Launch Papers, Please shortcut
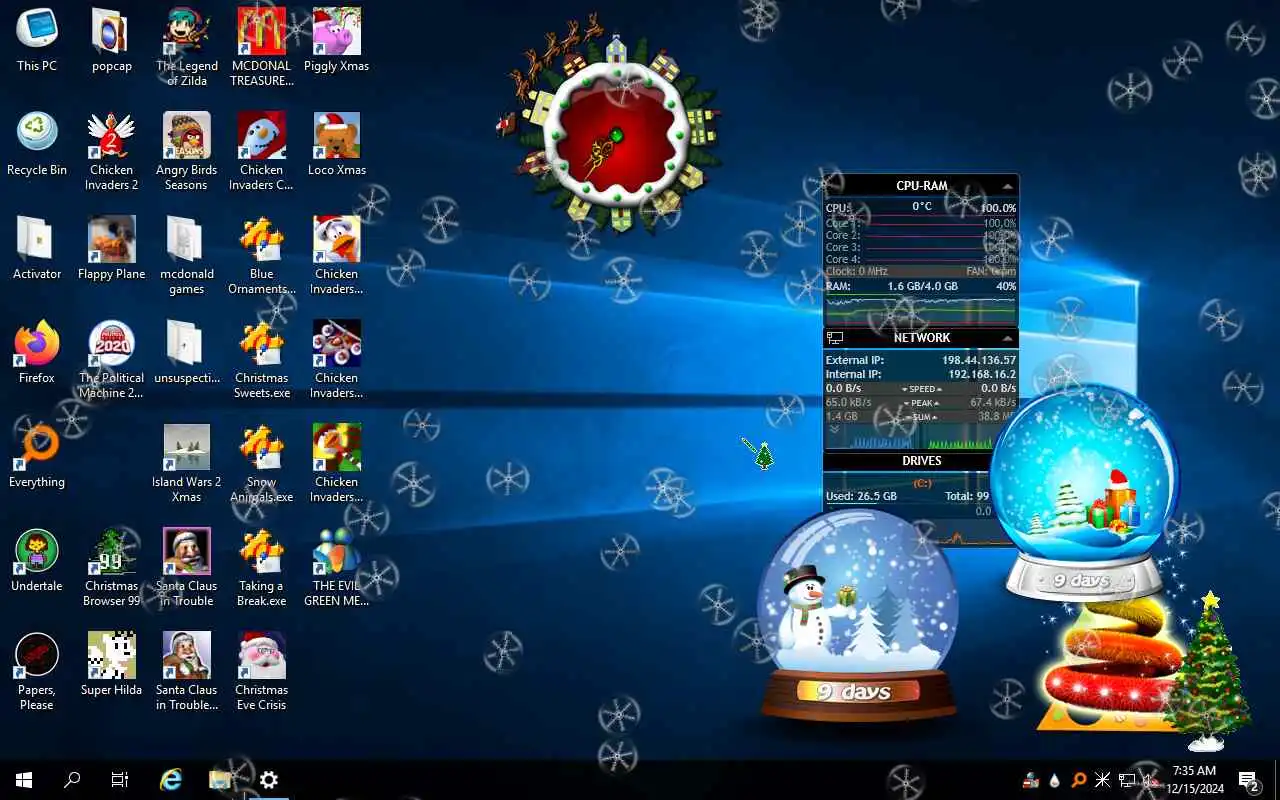1280x800 pixels. (x=37, y=671)
